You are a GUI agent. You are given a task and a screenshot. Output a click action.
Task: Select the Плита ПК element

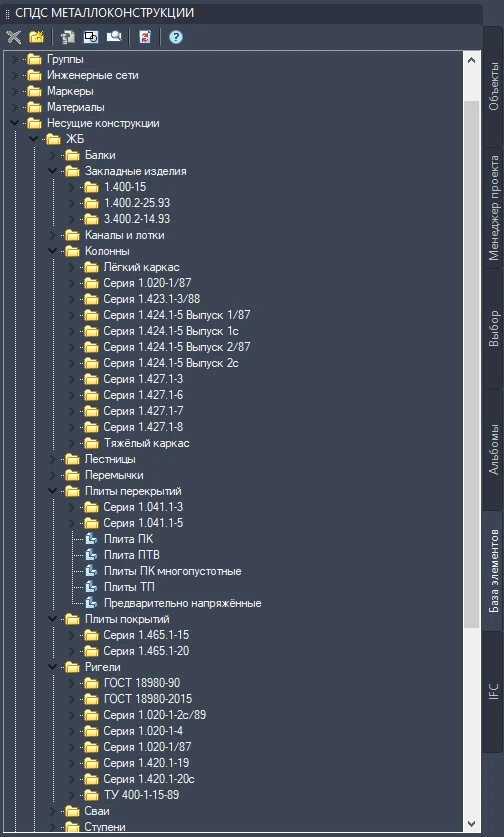pyautogui.click(x=128, y=539)
